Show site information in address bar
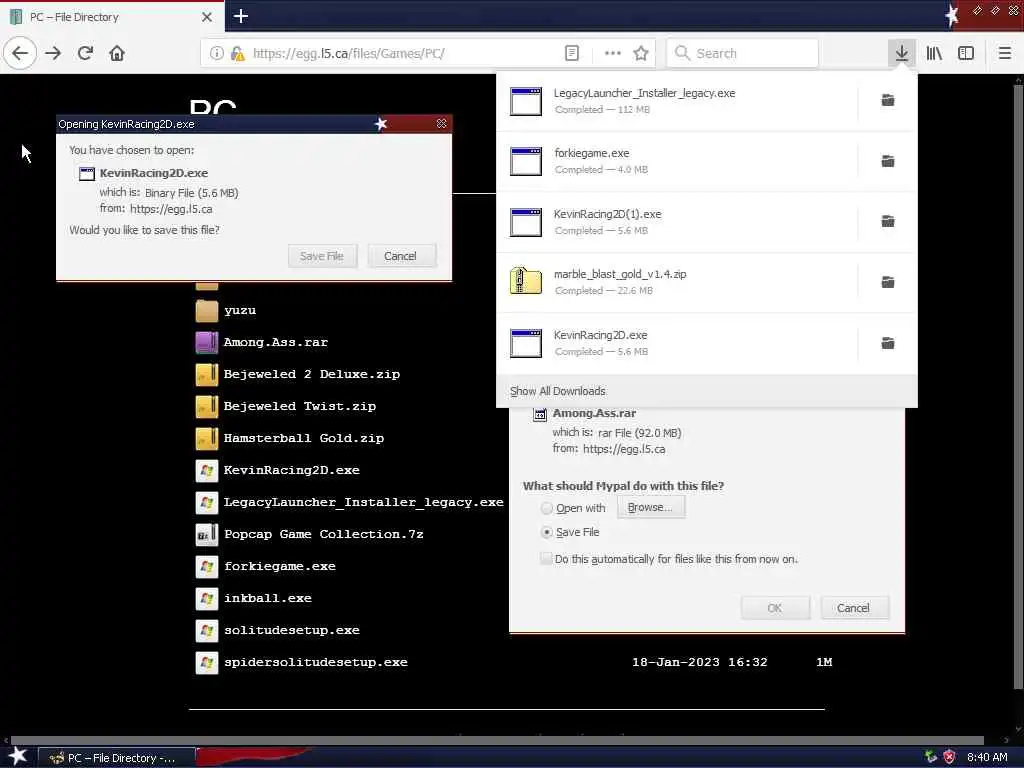The height and width of the screenshot is (768, 1024). [x=217, y=54]
